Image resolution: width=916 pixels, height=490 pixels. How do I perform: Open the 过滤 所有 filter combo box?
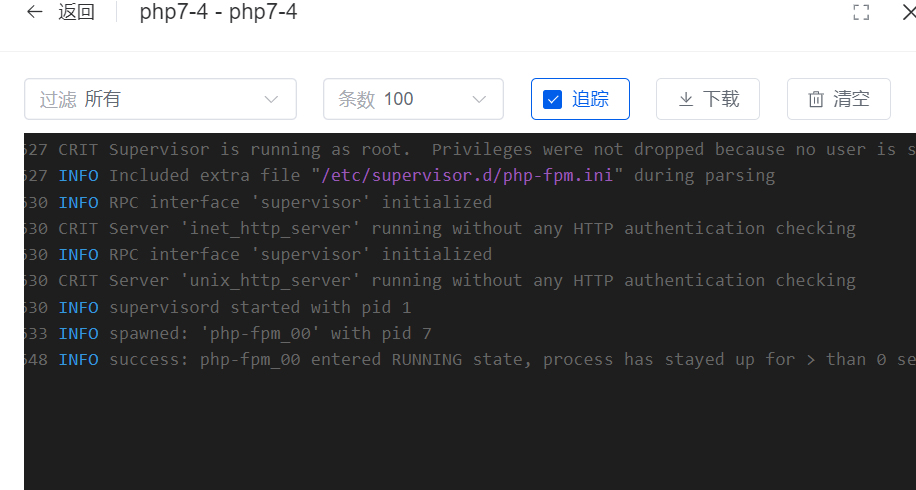[160, 99]
